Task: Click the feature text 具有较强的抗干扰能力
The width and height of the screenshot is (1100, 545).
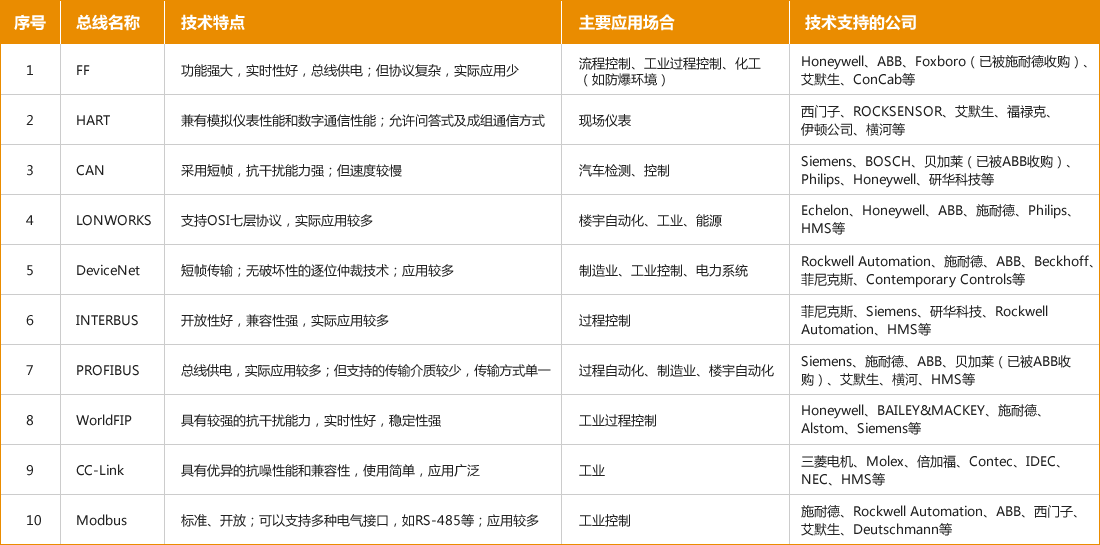Action: [246, 420]
